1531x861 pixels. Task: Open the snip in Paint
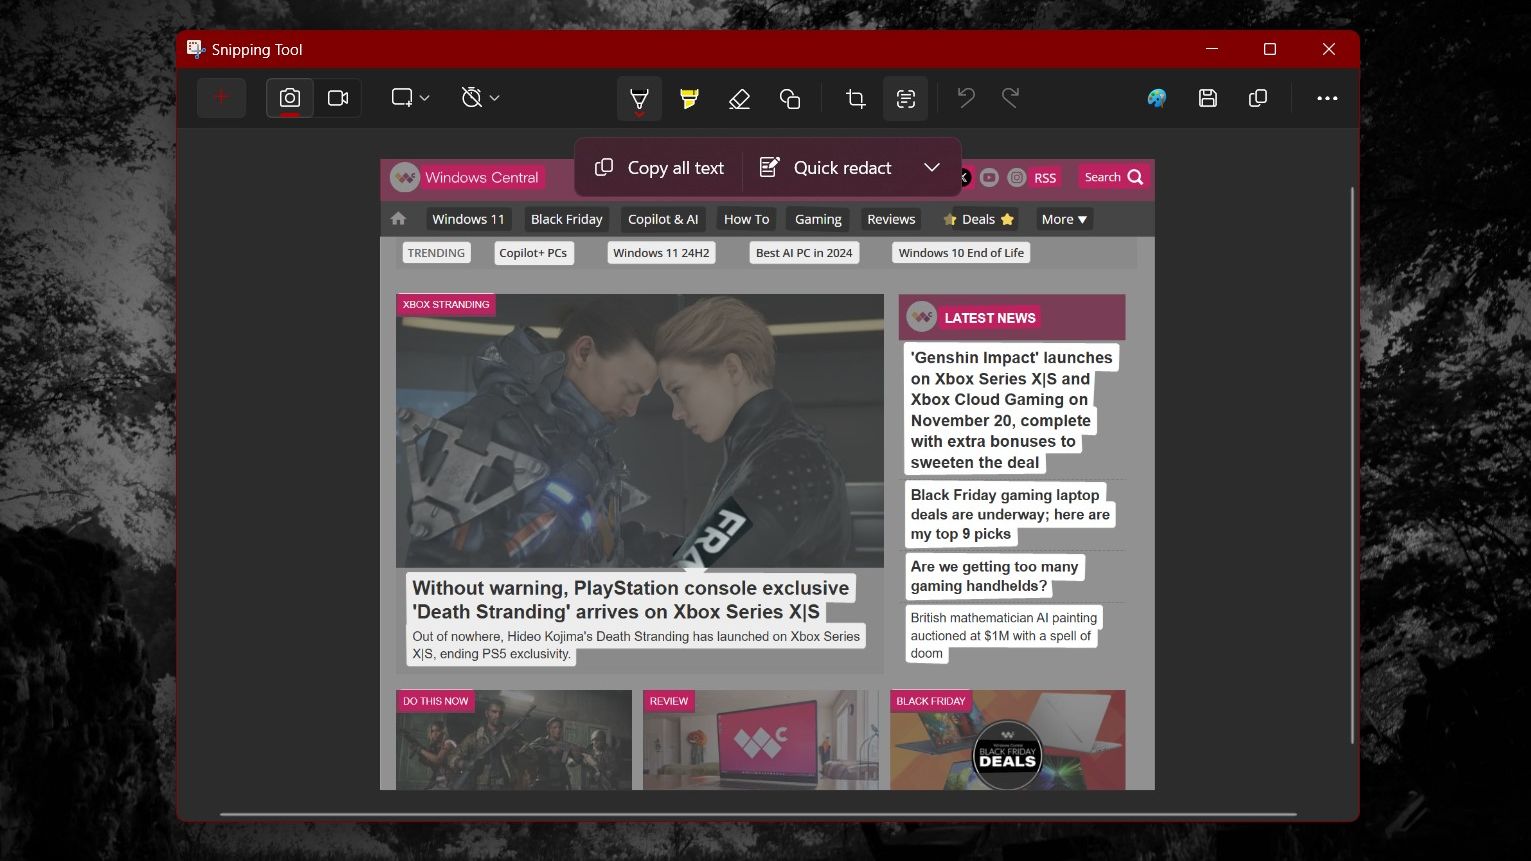[1157, 98]
